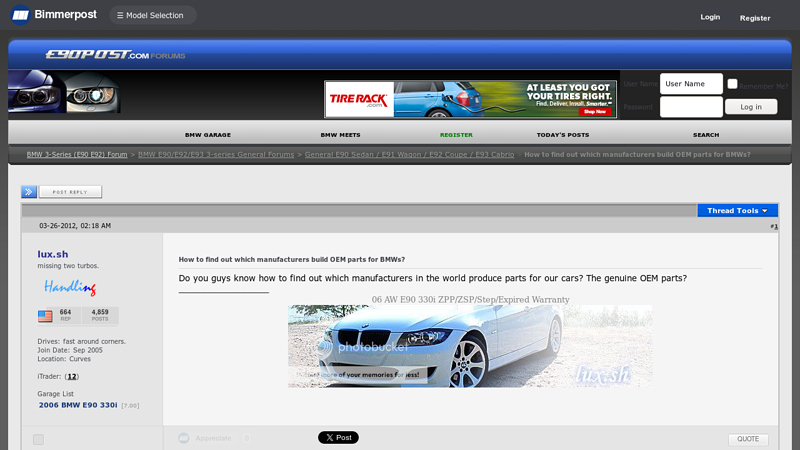Click the Post Reply button
Image resolution: width=800 pixels, height=450 pixels.
click(70, 192)
